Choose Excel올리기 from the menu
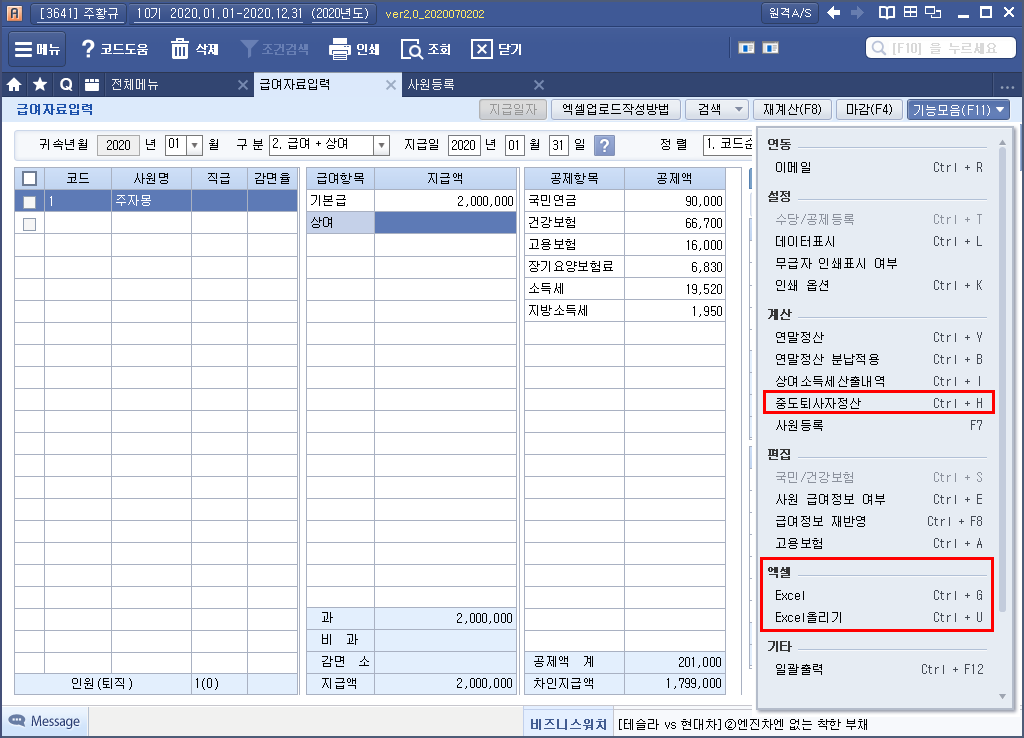 coord(879,617)
